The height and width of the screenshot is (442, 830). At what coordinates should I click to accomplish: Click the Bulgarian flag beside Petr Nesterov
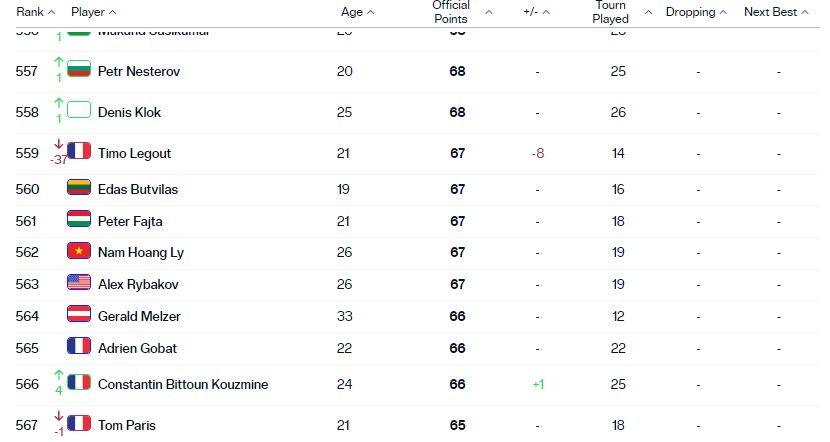pyautogui.click(x=79, y=68)
